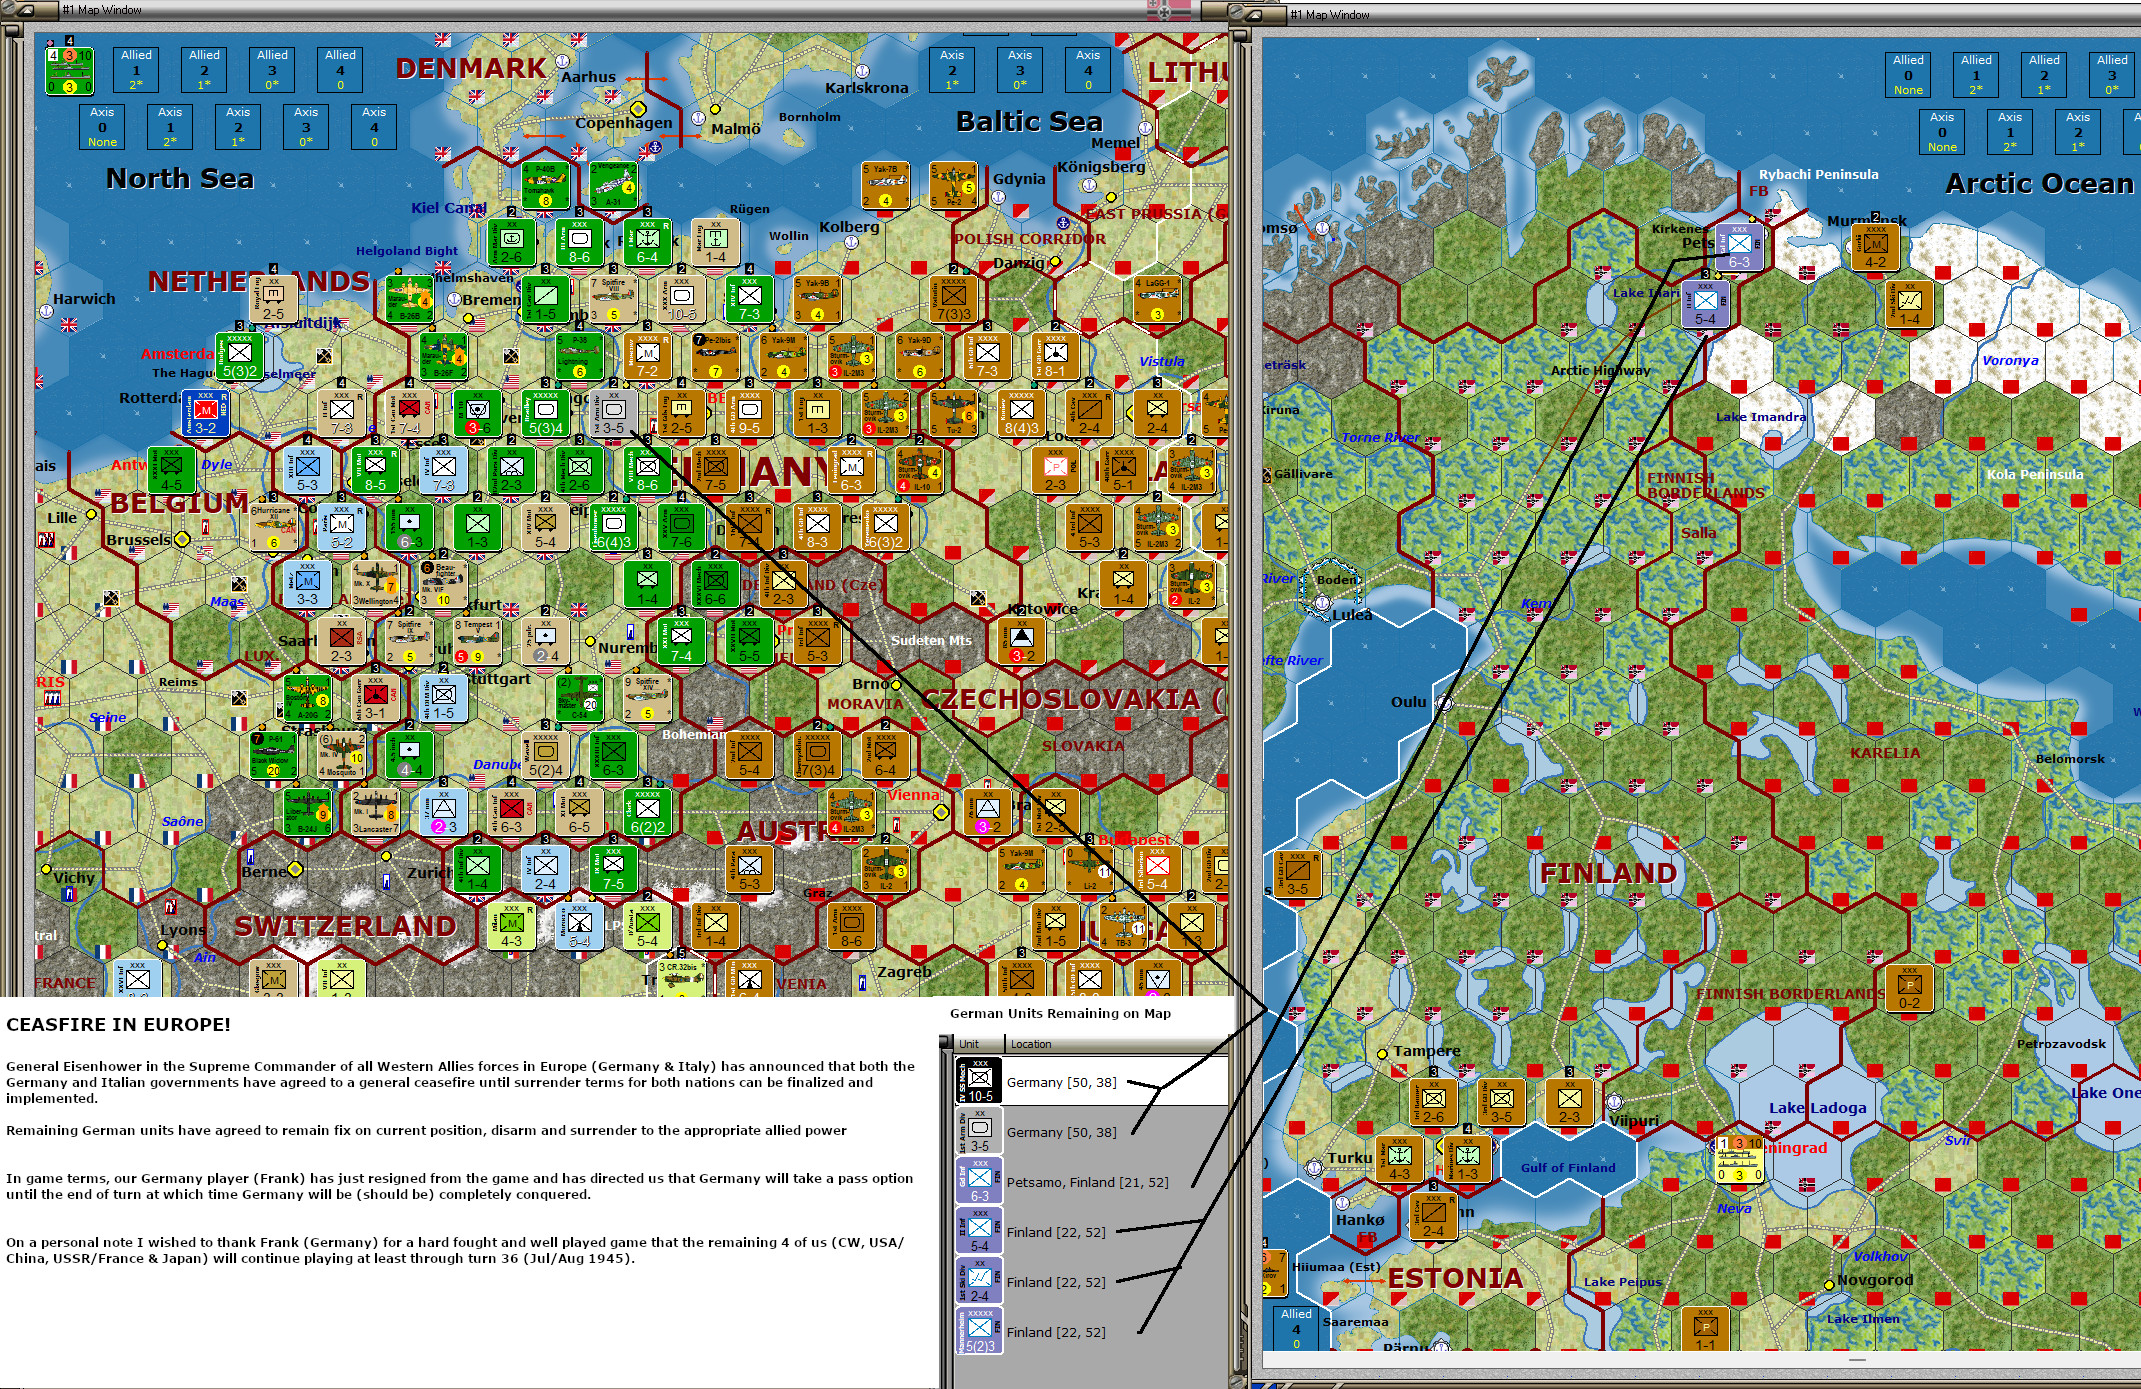The image size is (2141, 1389).
Task: Click the Gd Inf 6-3 Finnish unit in list
Action: tap(979, 1181)
